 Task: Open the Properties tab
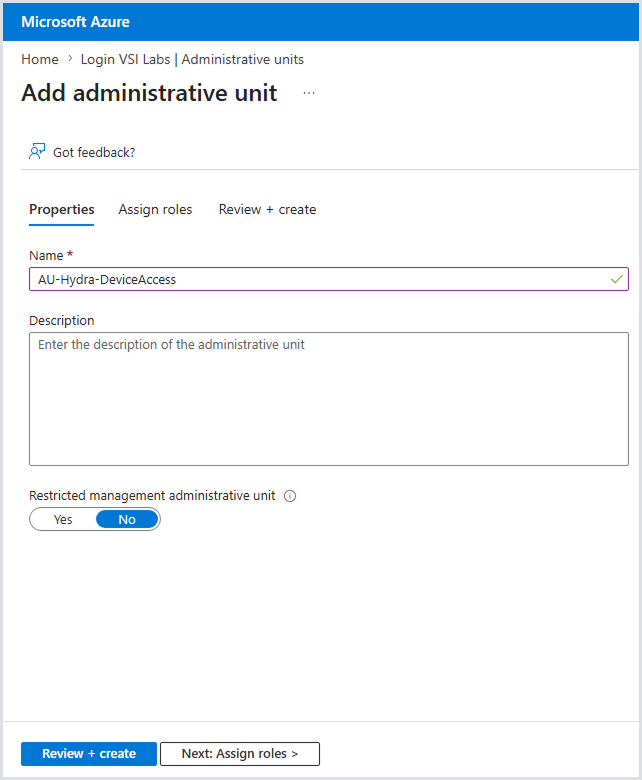tap(62, 209)
